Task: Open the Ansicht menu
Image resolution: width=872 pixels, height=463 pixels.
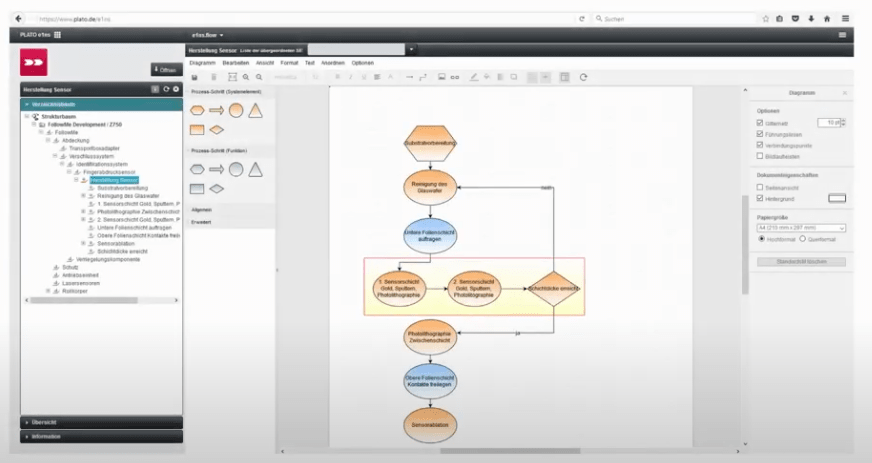Action: click(265, 63)
